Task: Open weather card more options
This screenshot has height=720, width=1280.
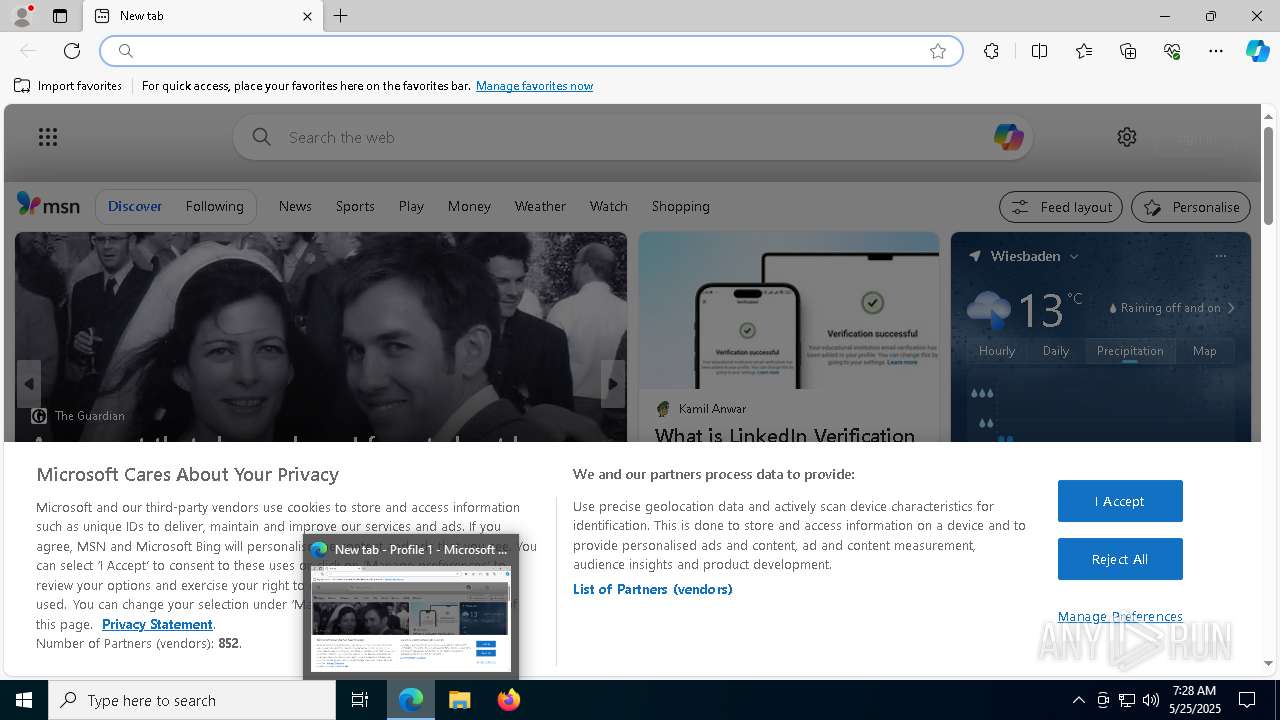Action: [1220, 256]
